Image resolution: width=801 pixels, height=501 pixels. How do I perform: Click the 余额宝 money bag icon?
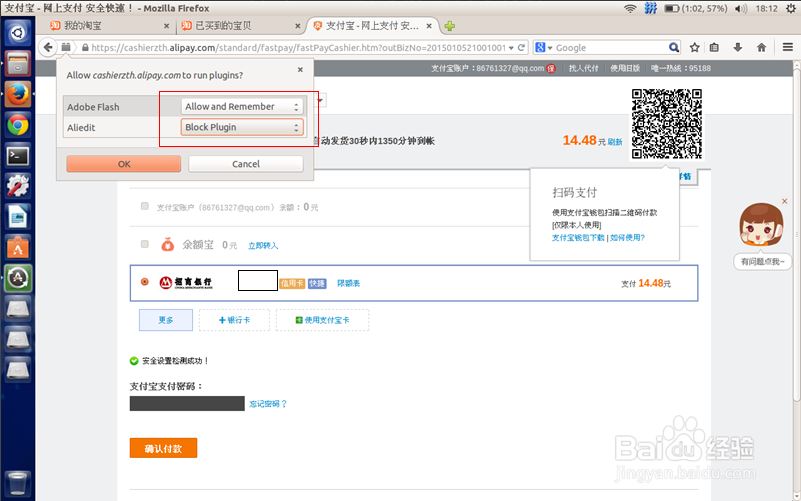(168, 245)
